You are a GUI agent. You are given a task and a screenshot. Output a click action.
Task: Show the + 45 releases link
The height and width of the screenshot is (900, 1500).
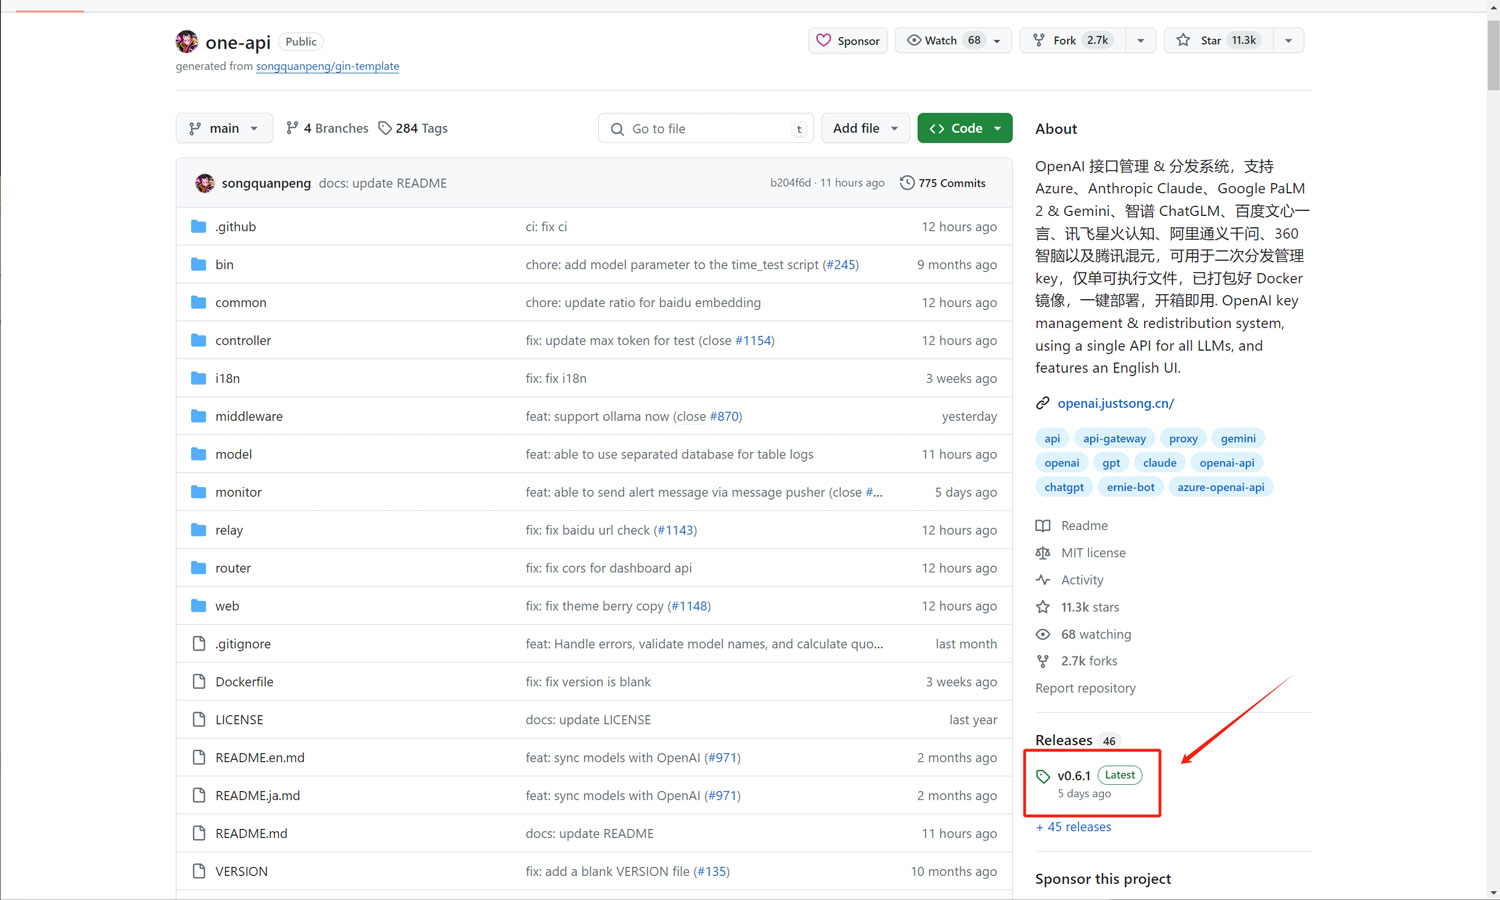tap(1074, 827)
